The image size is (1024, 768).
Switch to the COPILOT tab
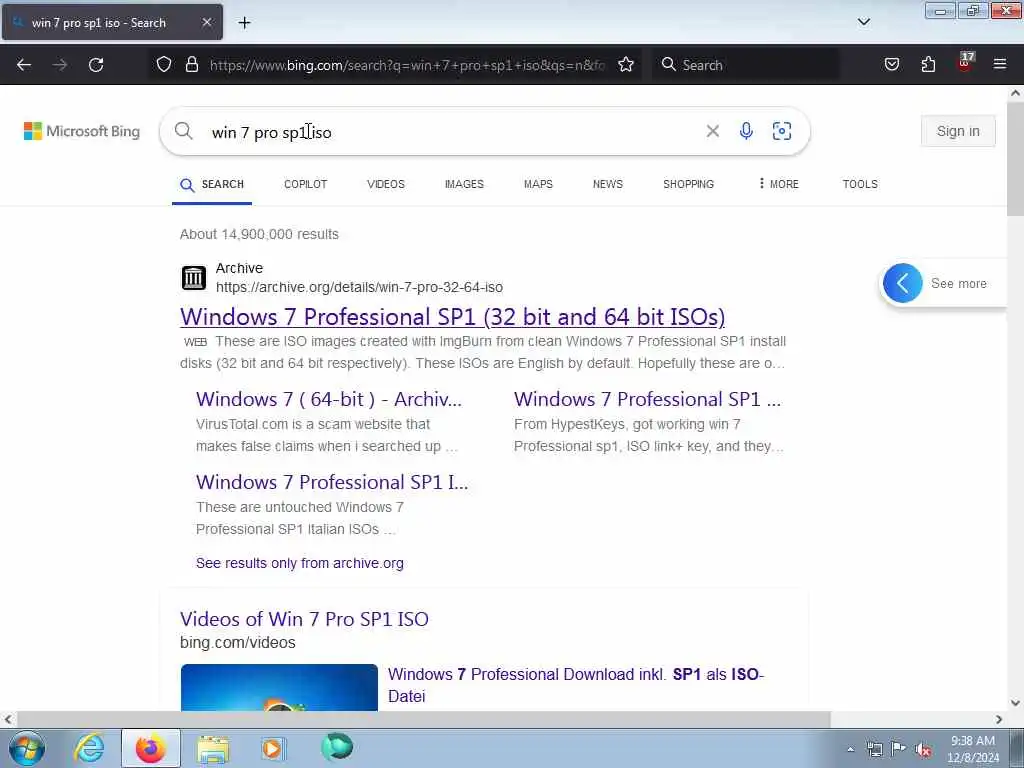coord(306,184)
